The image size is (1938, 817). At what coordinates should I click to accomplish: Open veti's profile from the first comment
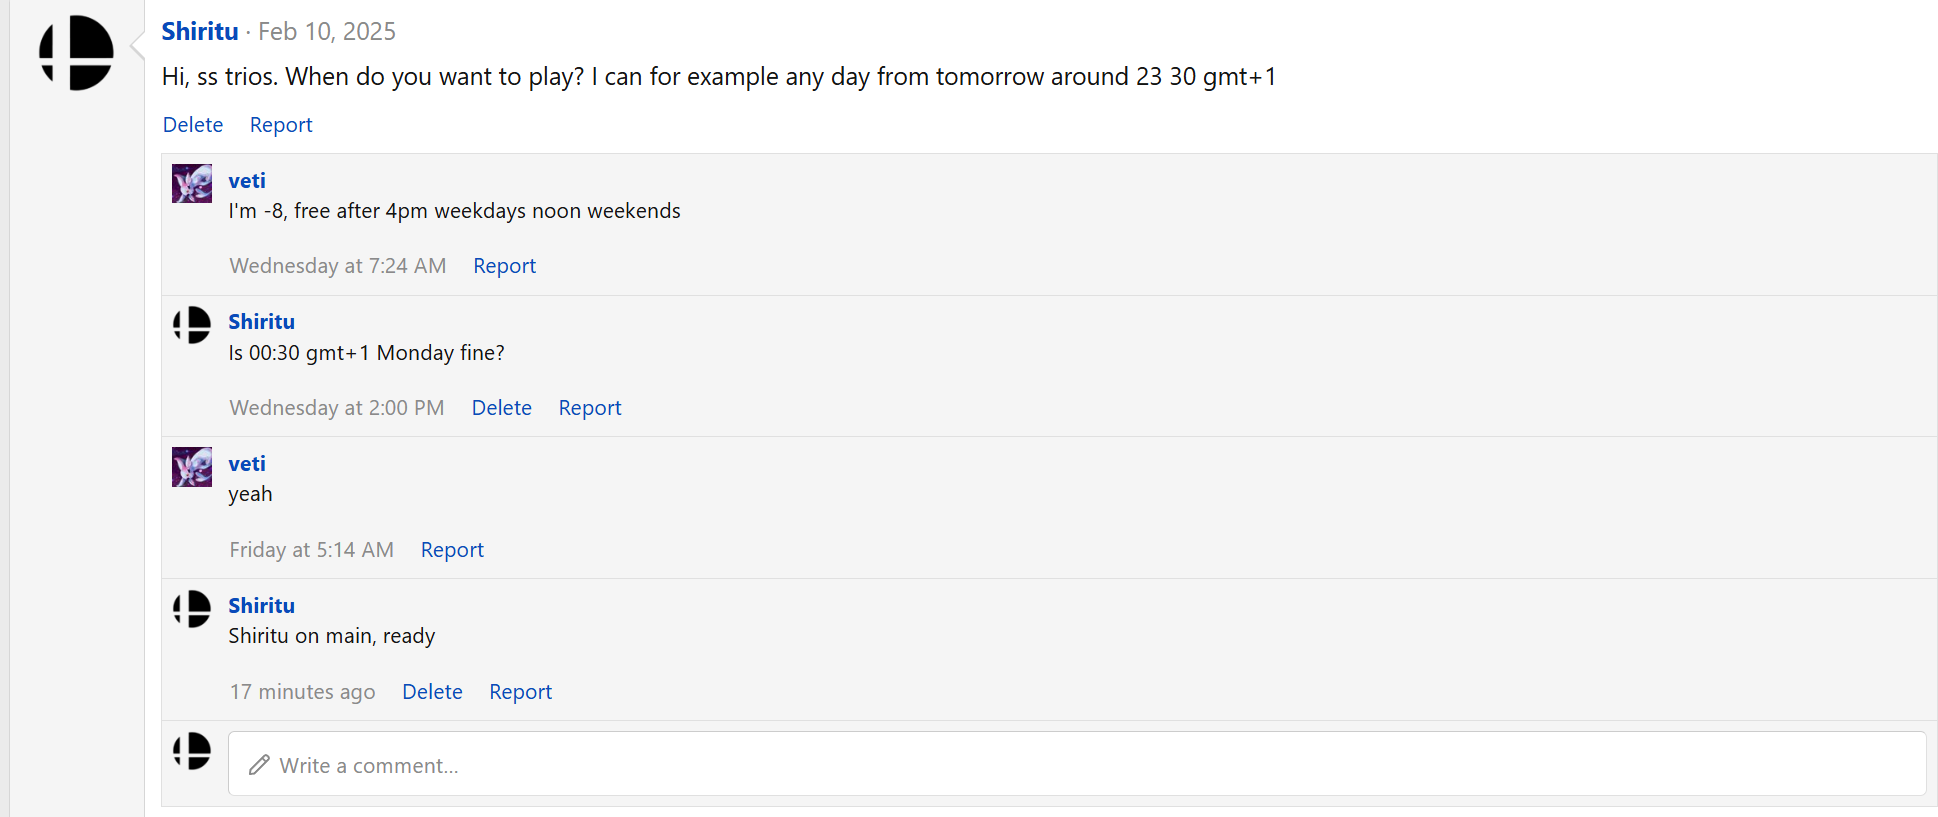pyautogui.click(x=247, y=181)
